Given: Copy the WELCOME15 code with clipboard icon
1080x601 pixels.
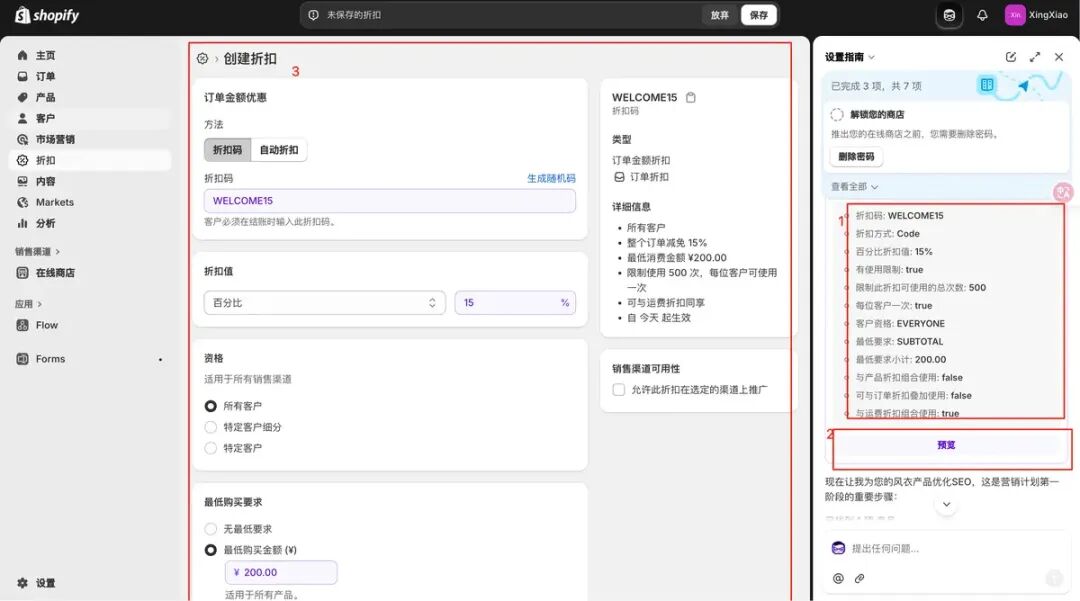Looking at the screenshot, I should click(x=691, y=98).
